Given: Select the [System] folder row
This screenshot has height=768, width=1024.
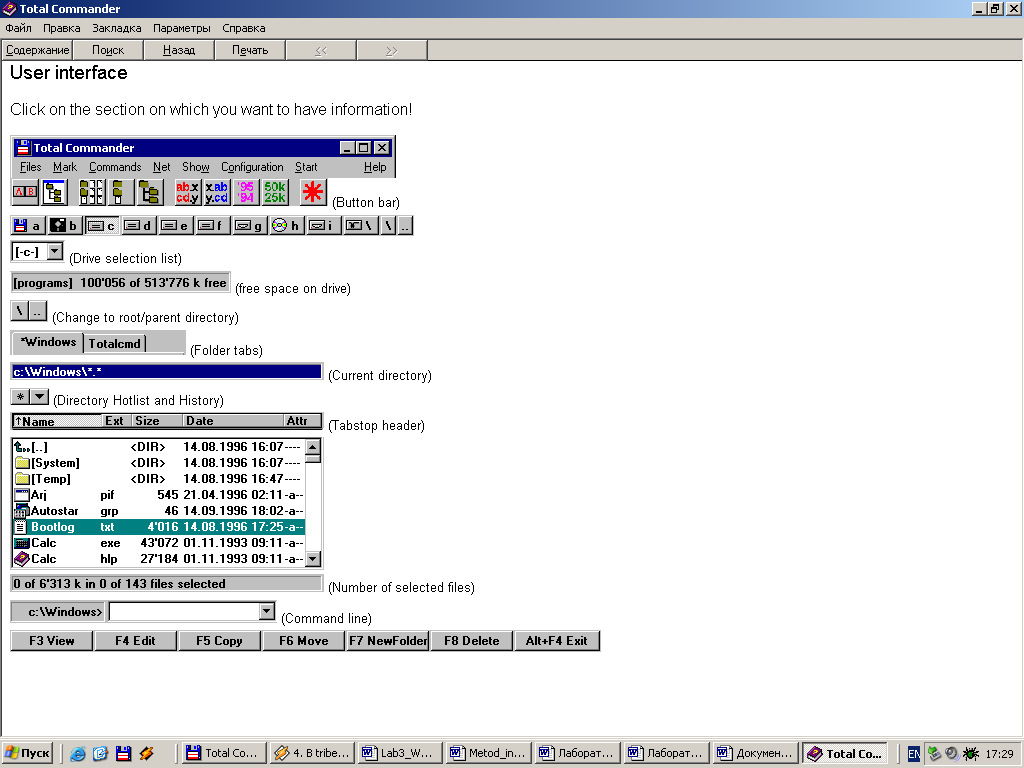Looking at the screenshot, I should (159, 463).
